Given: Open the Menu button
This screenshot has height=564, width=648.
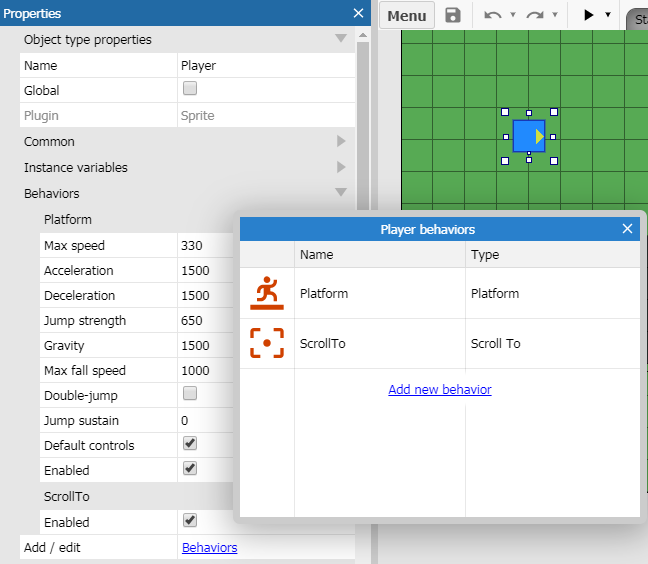Looking at the screenshot, I should point(406,15).
